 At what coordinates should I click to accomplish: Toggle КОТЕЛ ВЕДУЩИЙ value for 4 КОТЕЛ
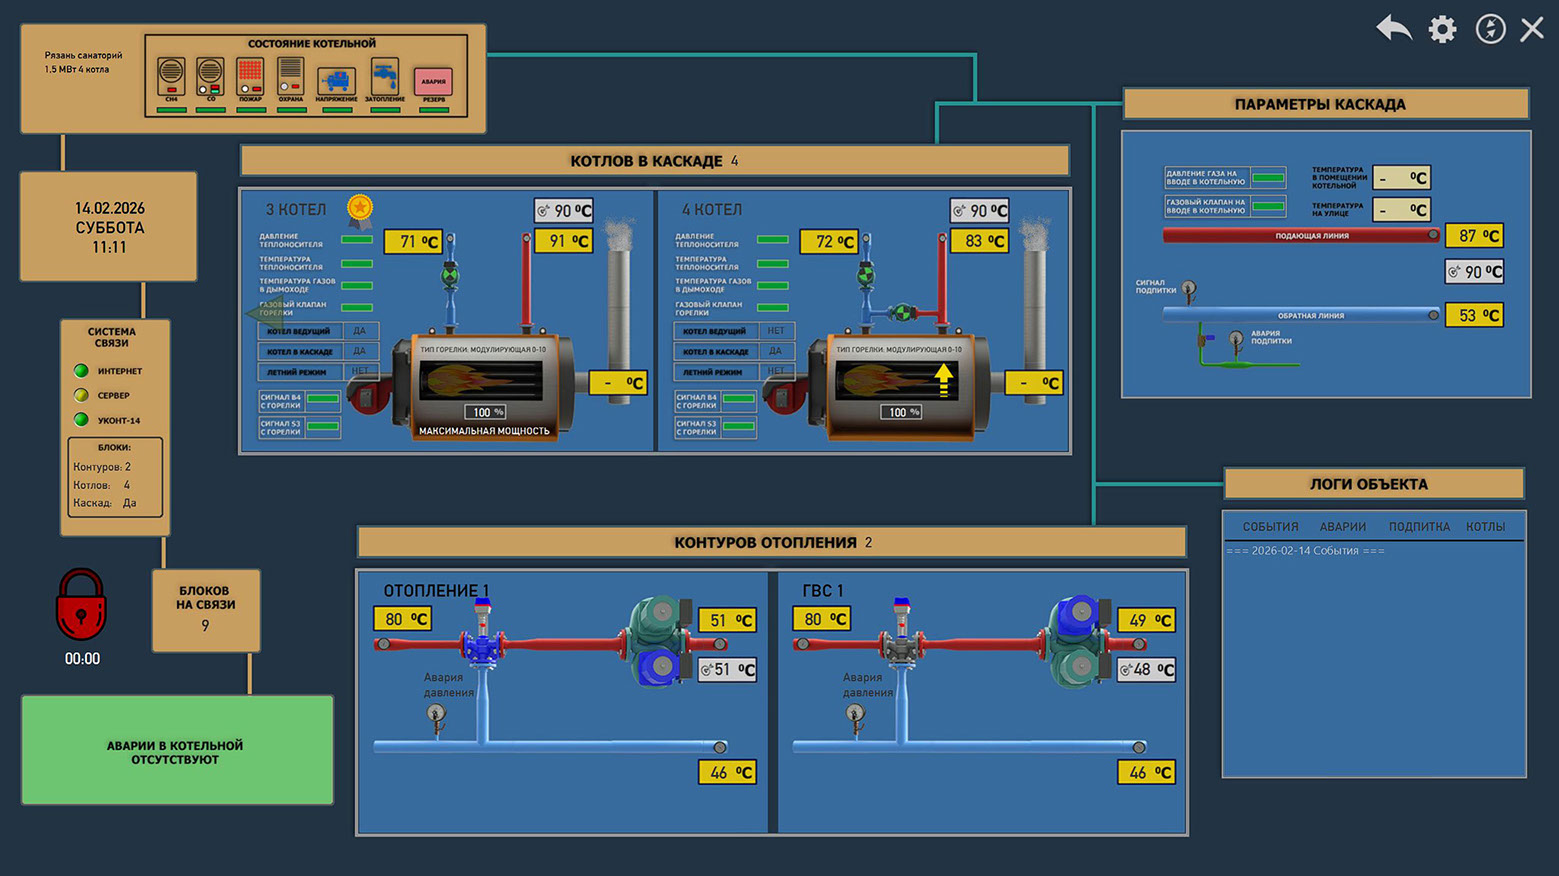(776, 331)
